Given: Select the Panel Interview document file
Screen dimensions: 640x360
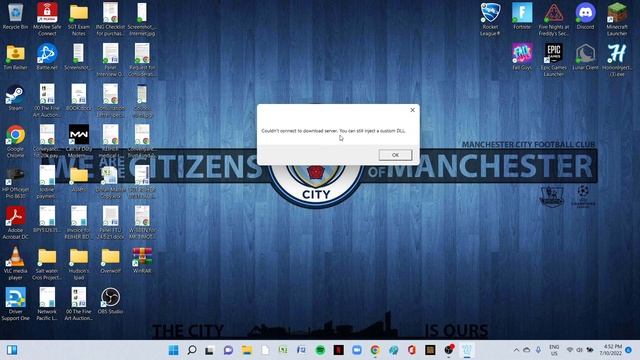Looking at the screenshot, I should coord(110,60).
